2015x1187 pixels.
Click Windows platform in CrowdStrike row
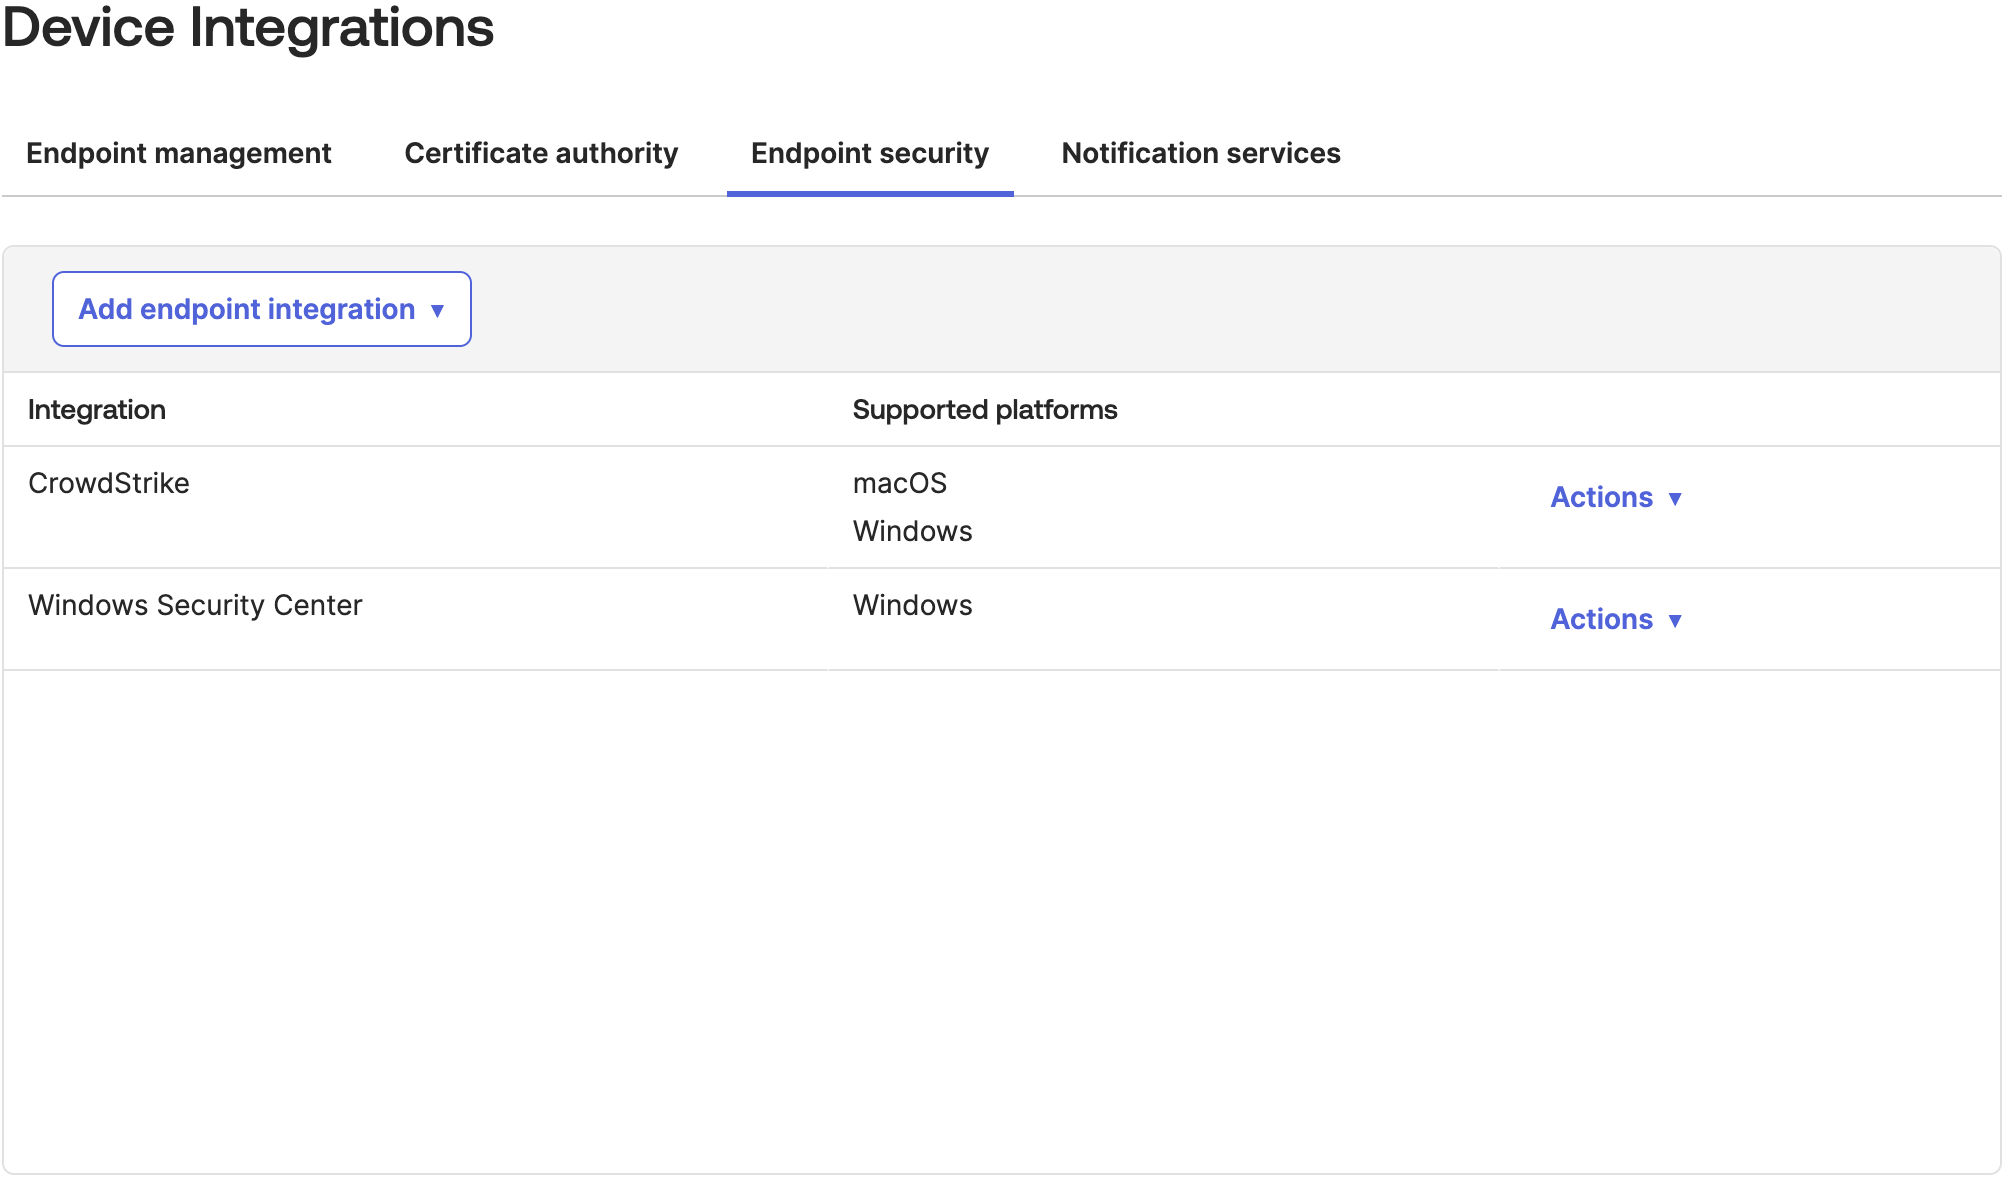(912, 531)
